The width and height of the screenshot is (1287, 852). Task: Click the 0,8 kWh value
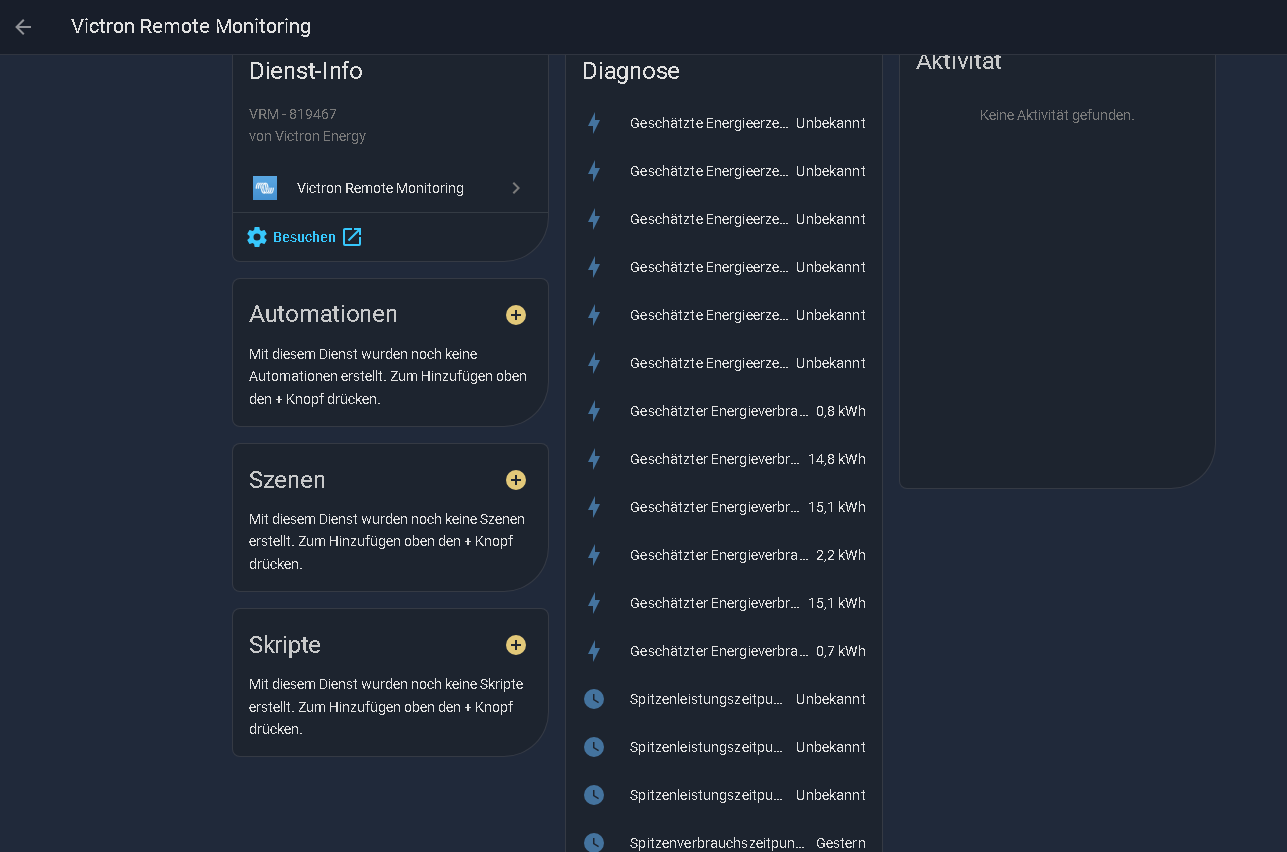pyautogui.click(x=840, y=411)
